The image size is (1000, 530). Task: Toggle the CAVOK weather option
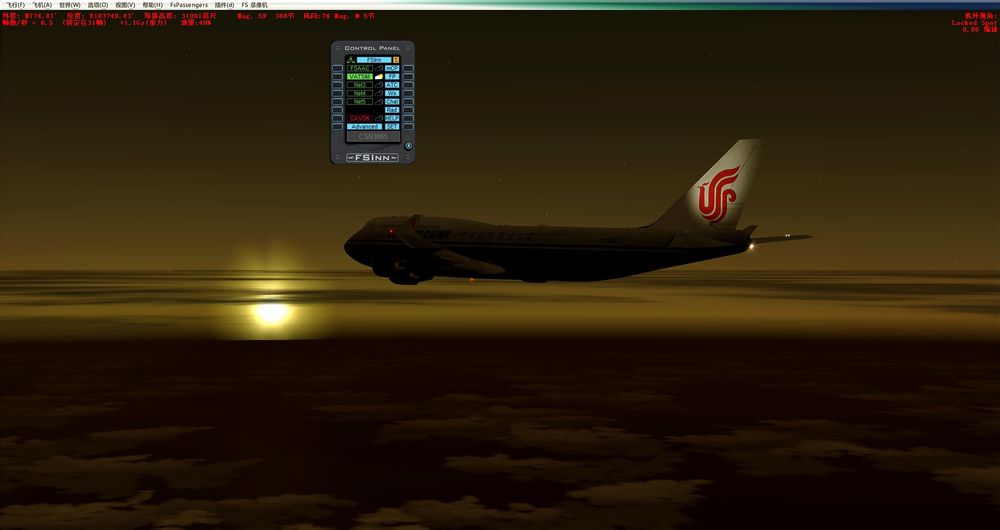pyautogui.click(x=360, y=118)
